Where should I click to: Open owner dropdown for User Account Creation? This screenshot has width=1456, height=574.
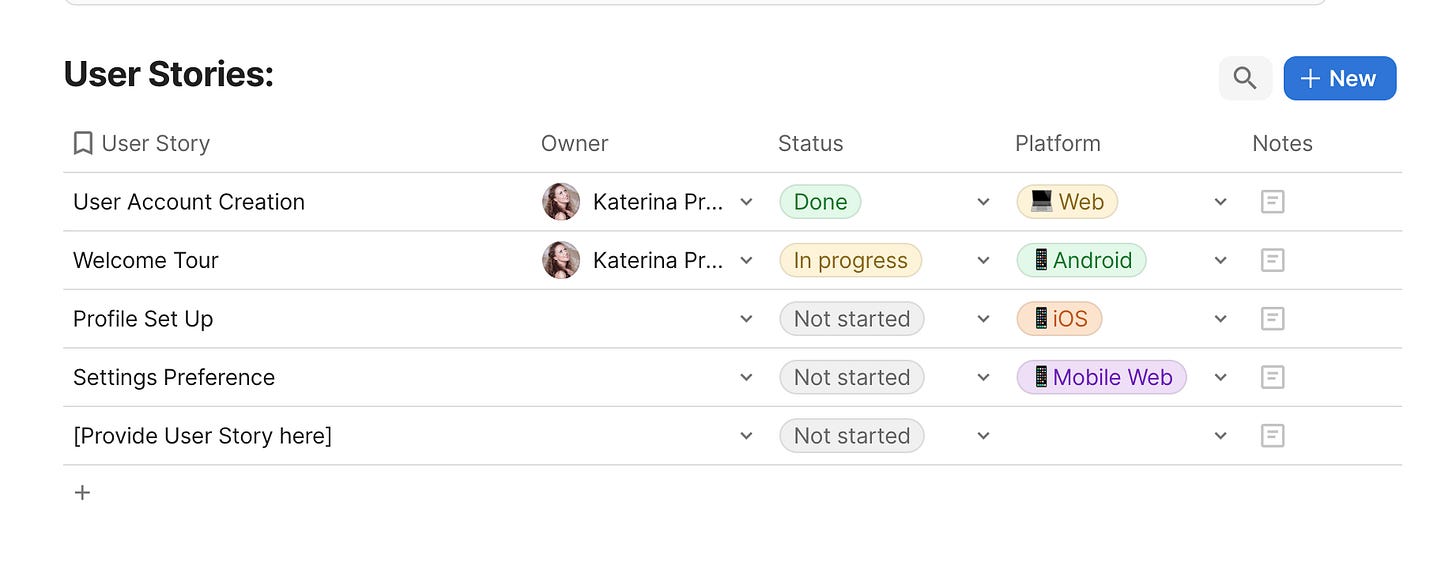point(746,202)
